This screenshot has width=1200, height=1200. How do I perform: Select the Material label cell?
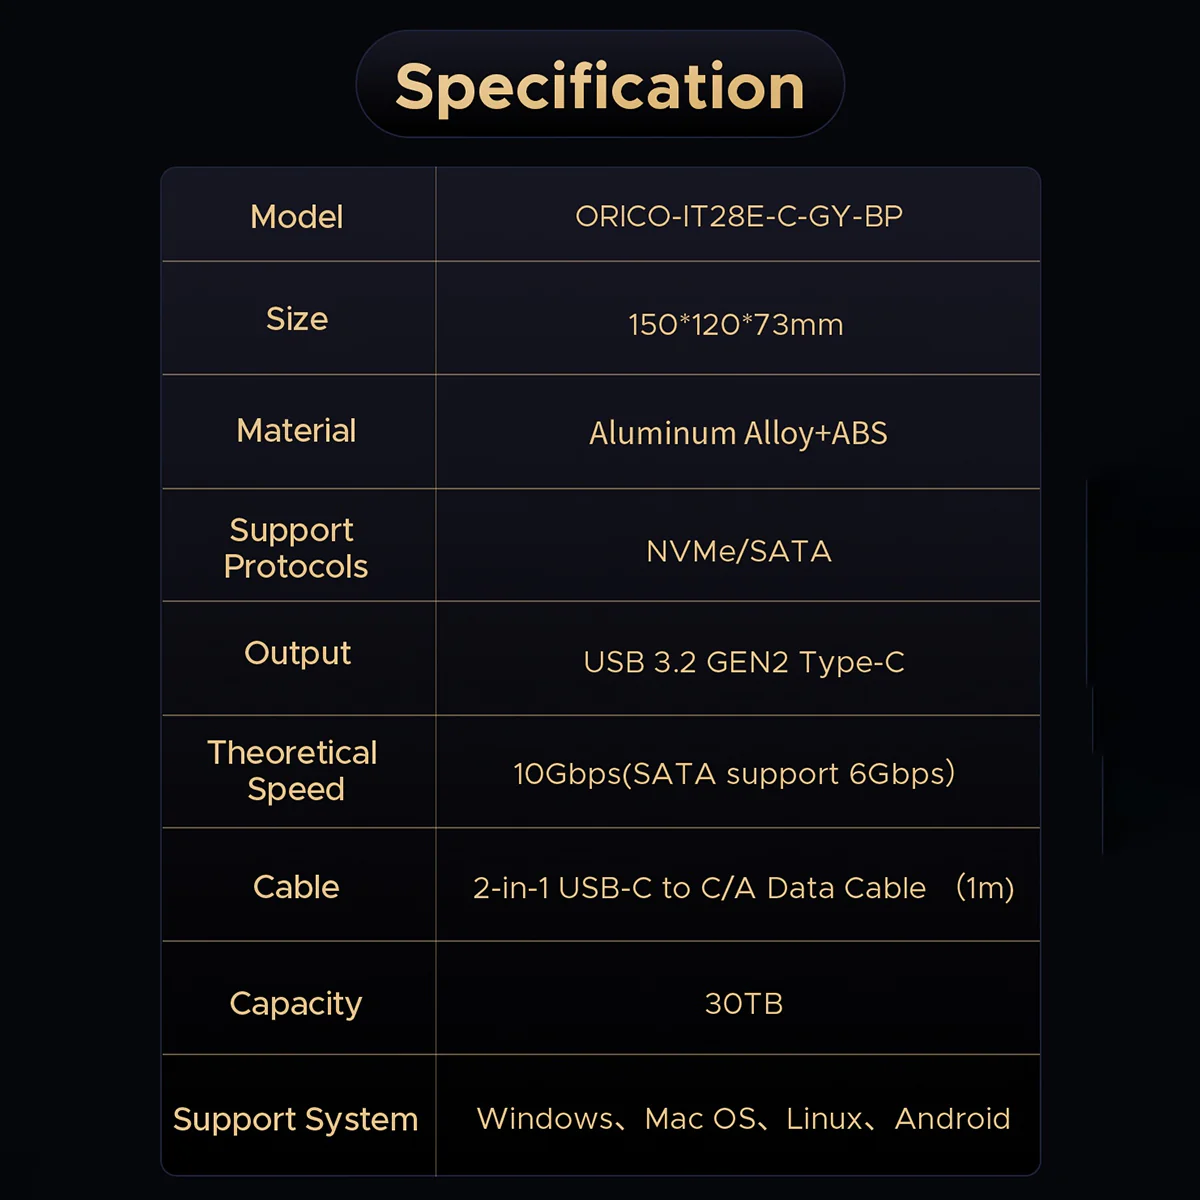click(296, 430)
